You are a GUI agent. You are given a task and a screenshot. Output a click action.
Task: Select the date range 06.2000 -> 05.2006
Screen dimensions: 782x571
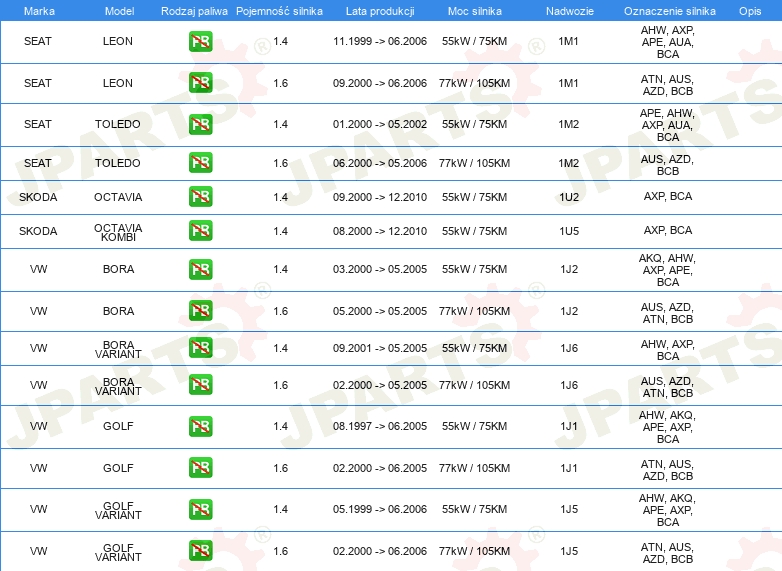click(x=380, y=163)
